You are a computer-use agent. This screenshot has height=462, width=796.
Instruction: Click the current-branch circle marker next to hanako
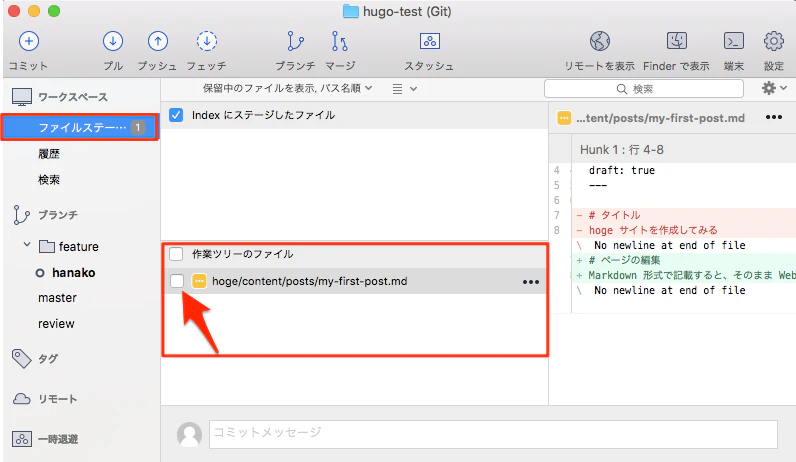coord(40,273)
